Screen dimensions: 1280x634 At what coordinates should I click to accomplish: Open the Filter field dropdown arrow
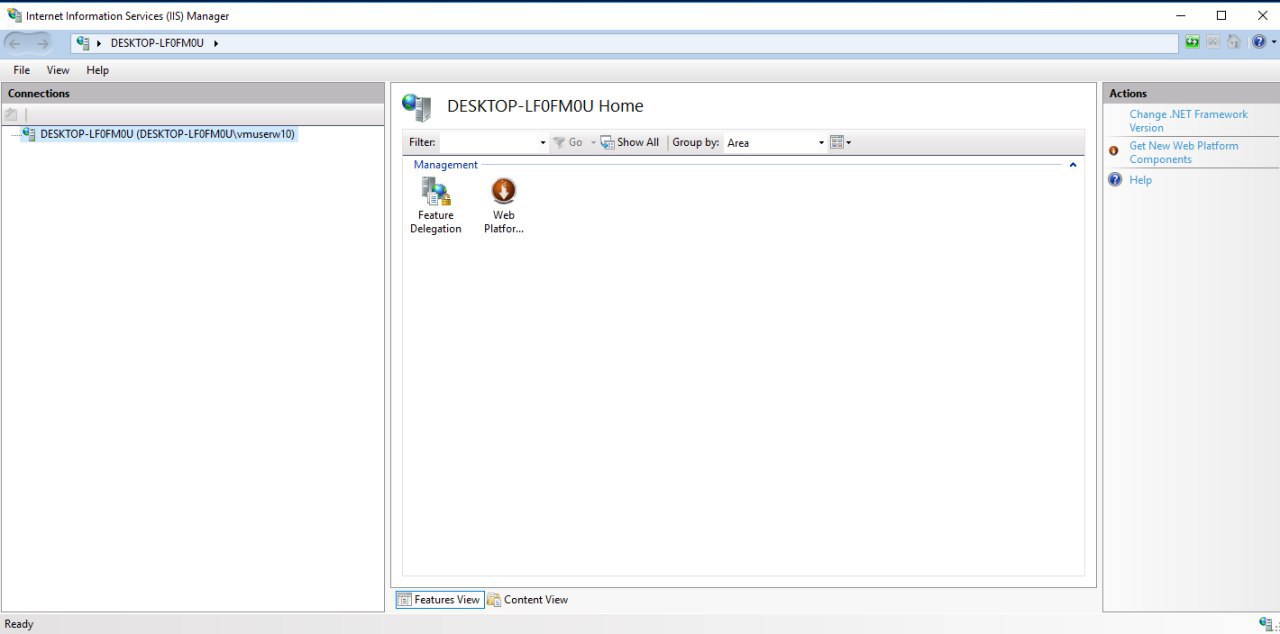point(543,143)
